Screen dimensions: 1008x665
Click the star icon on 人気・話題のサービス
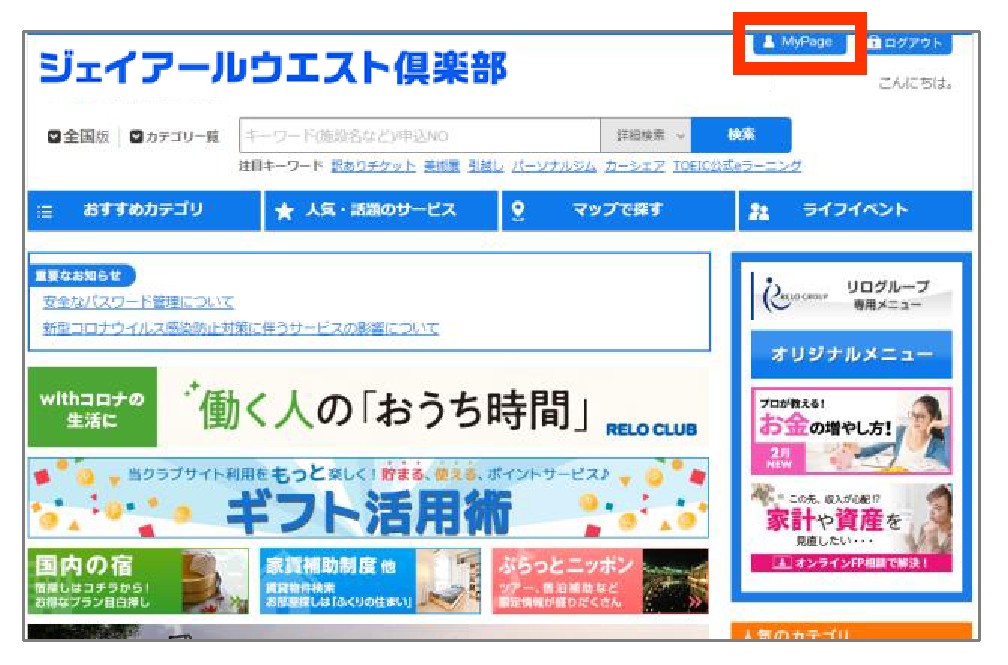click(x=284, y=211)
